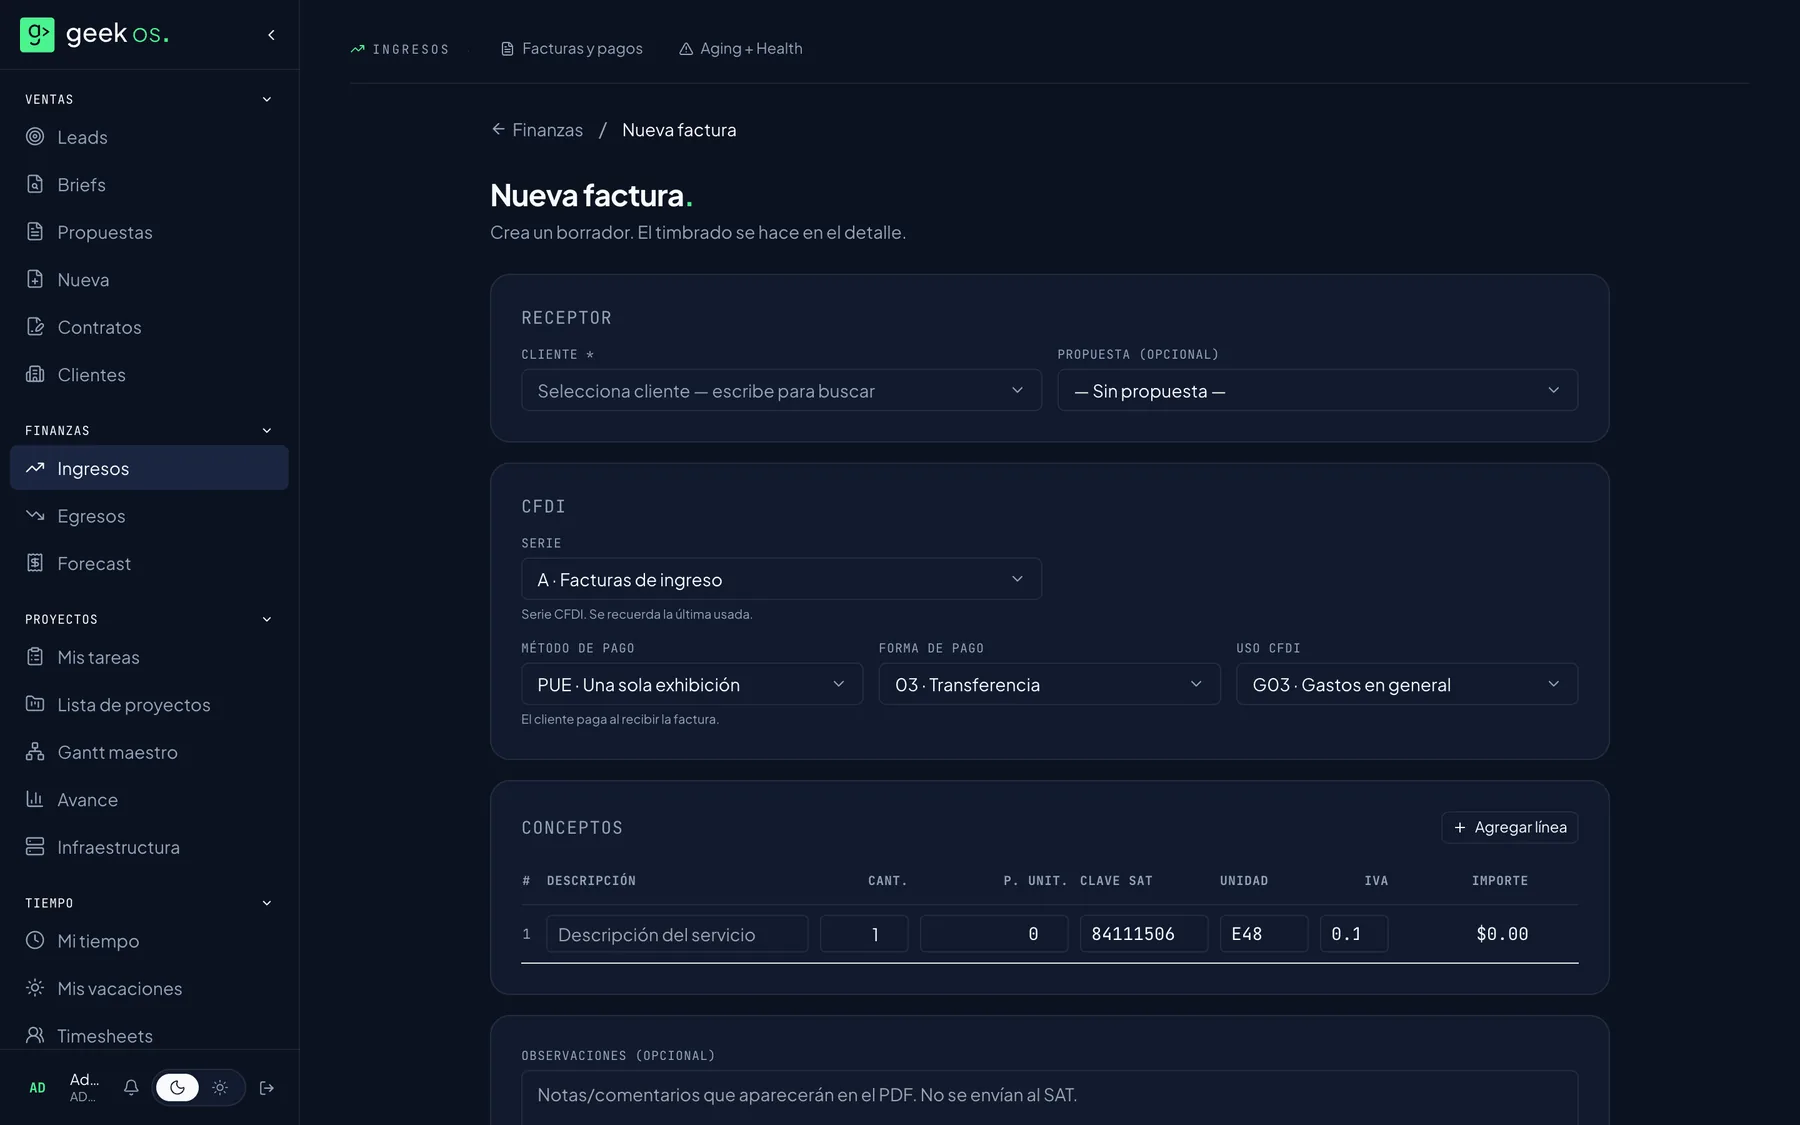The height and width of the screenshot is (1125, 1800).
Task: Open Mi tiempo in the sidebar
Action: (149, 941)
